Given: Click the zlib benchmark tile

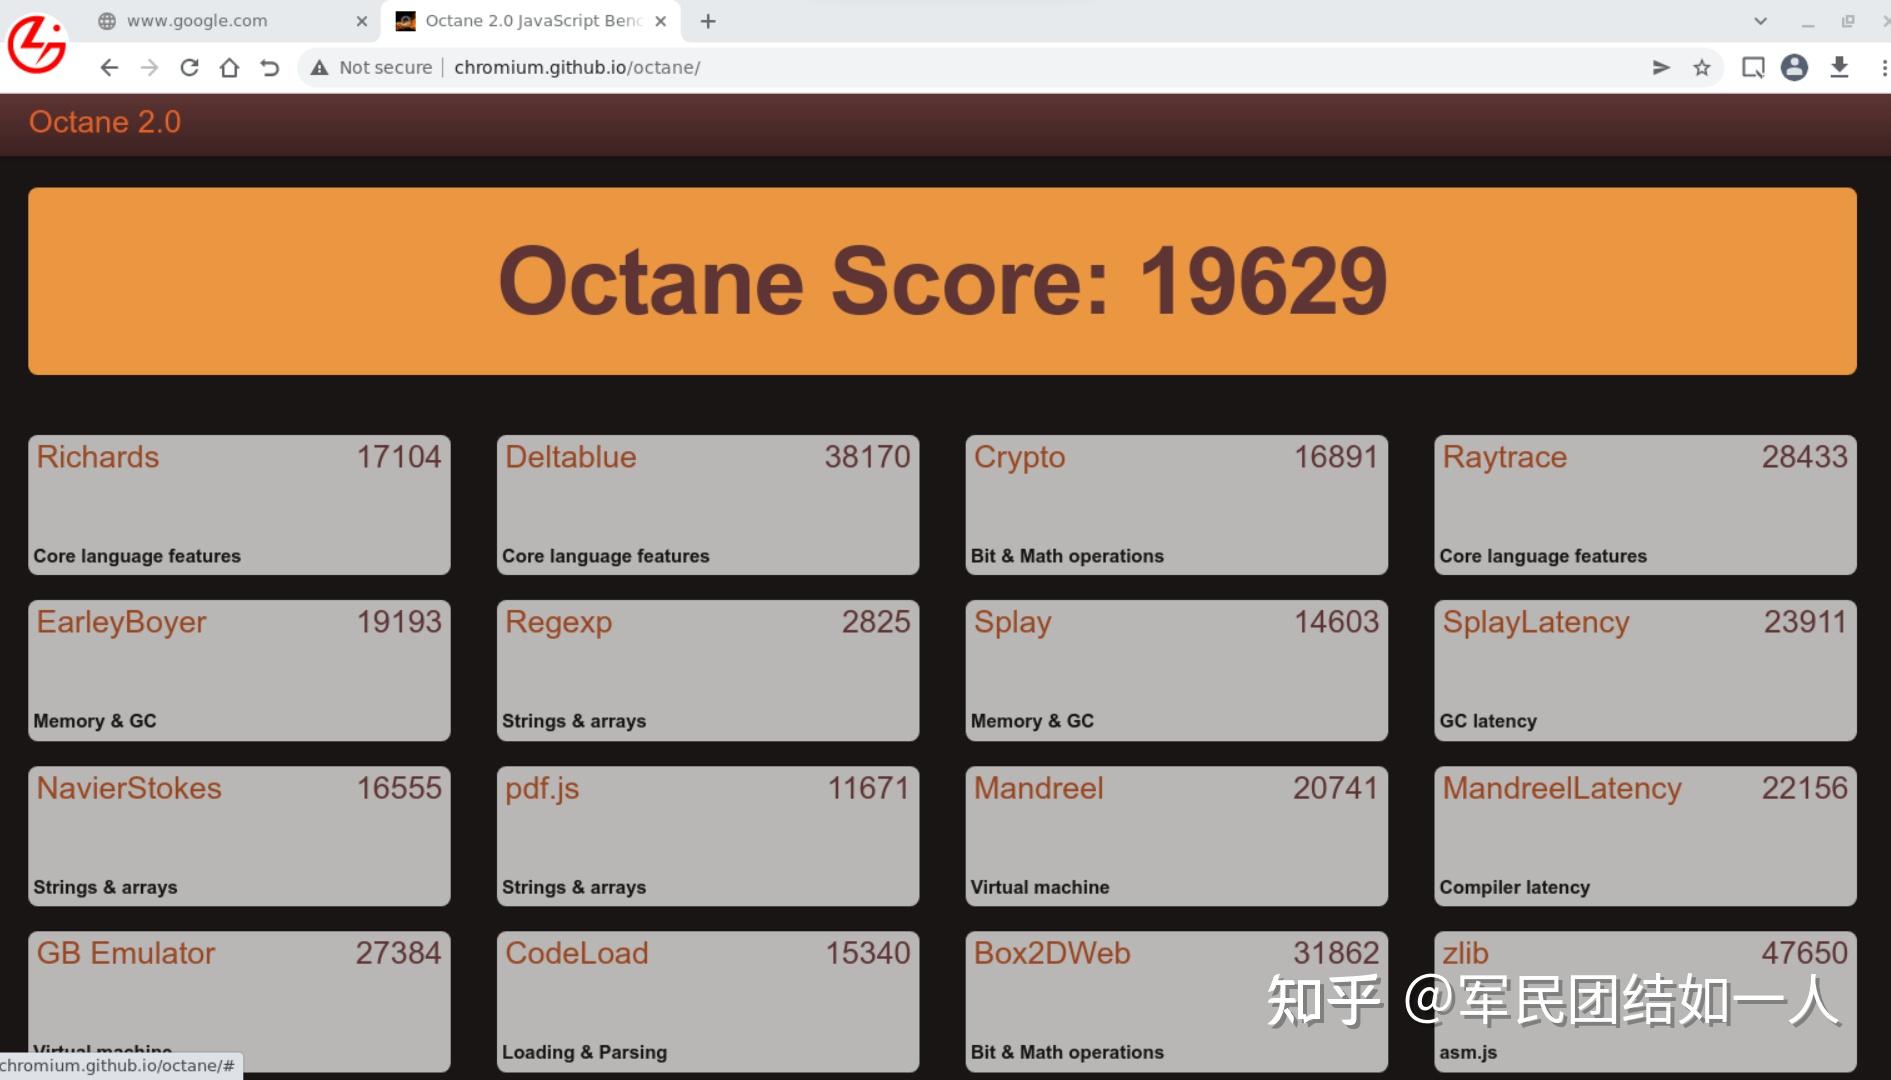Looking at the screenshot, I should tap(1644, 1000).
